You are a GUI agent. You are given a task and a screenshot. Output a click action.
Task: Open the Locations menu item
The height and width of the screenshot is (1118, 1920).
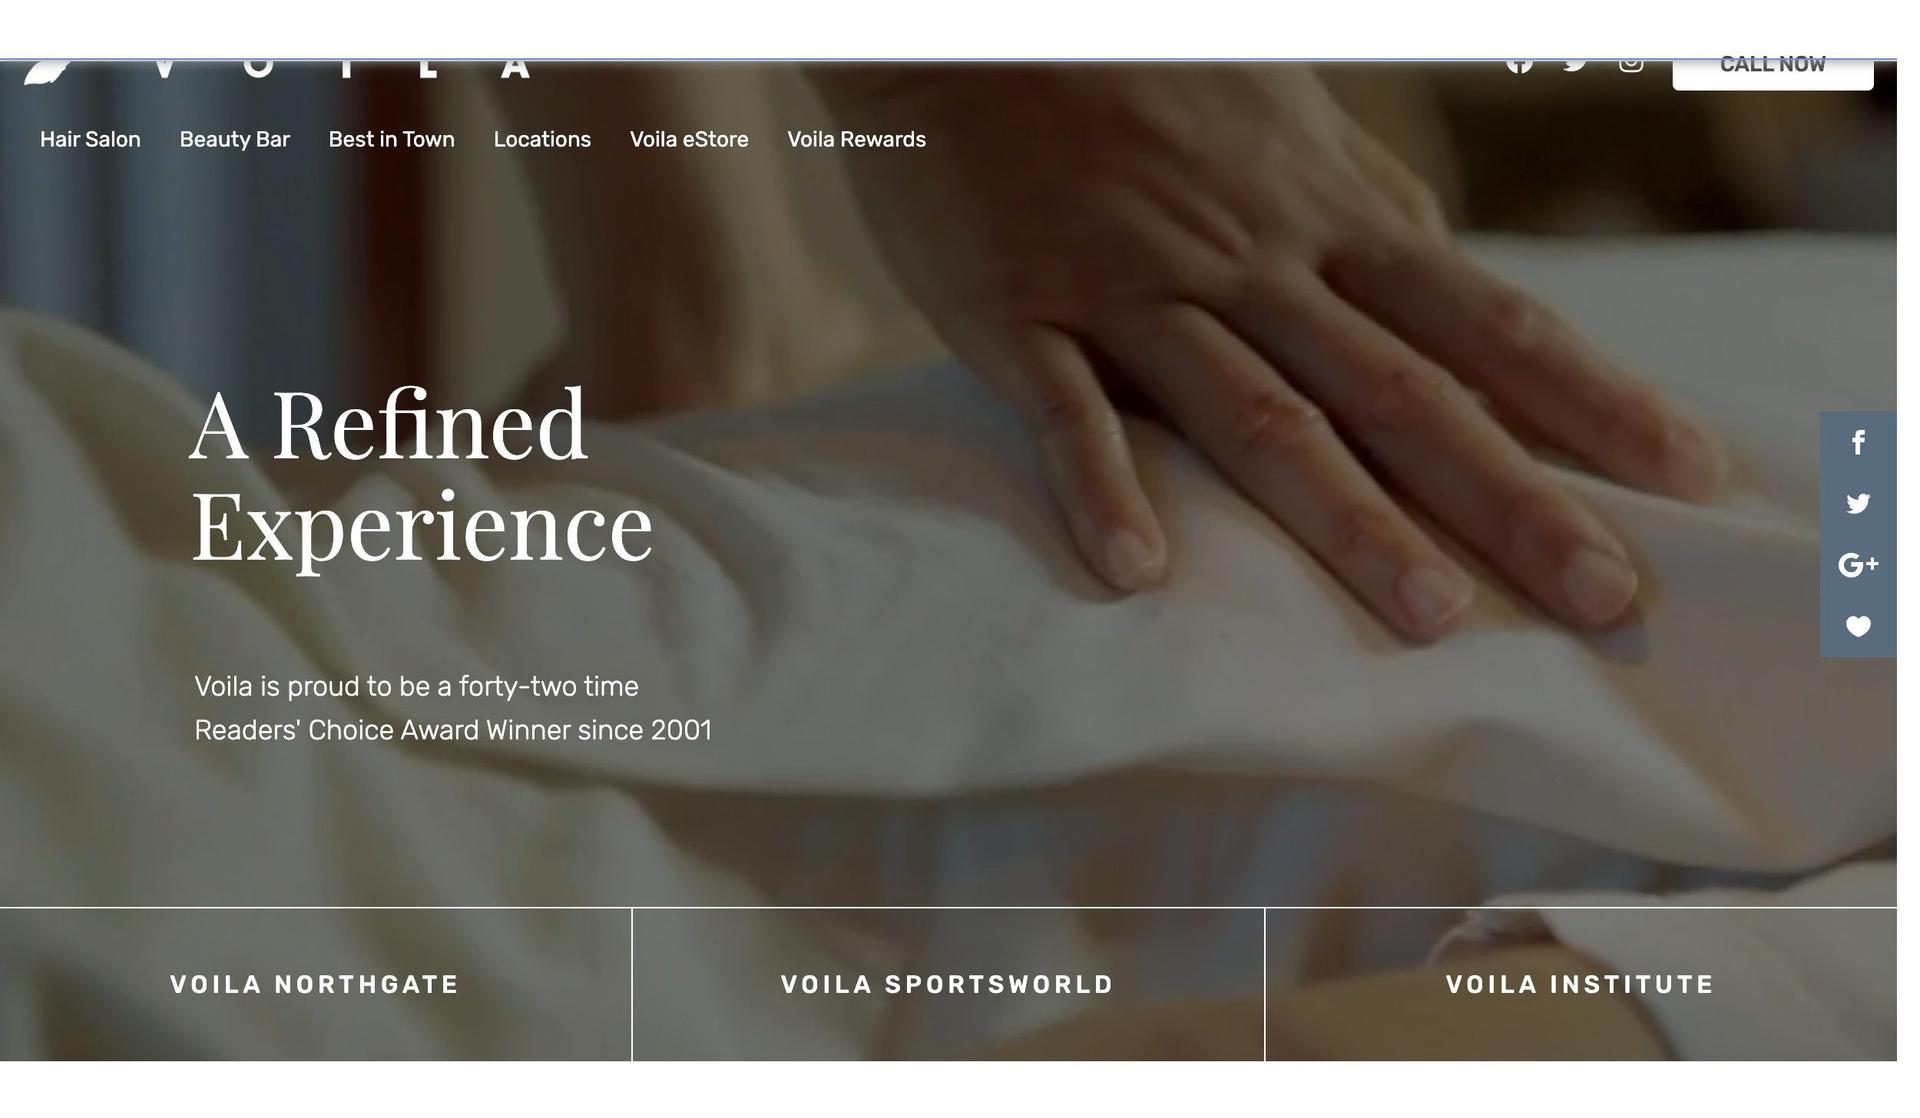pyautogui.click(x=542, y=139)
